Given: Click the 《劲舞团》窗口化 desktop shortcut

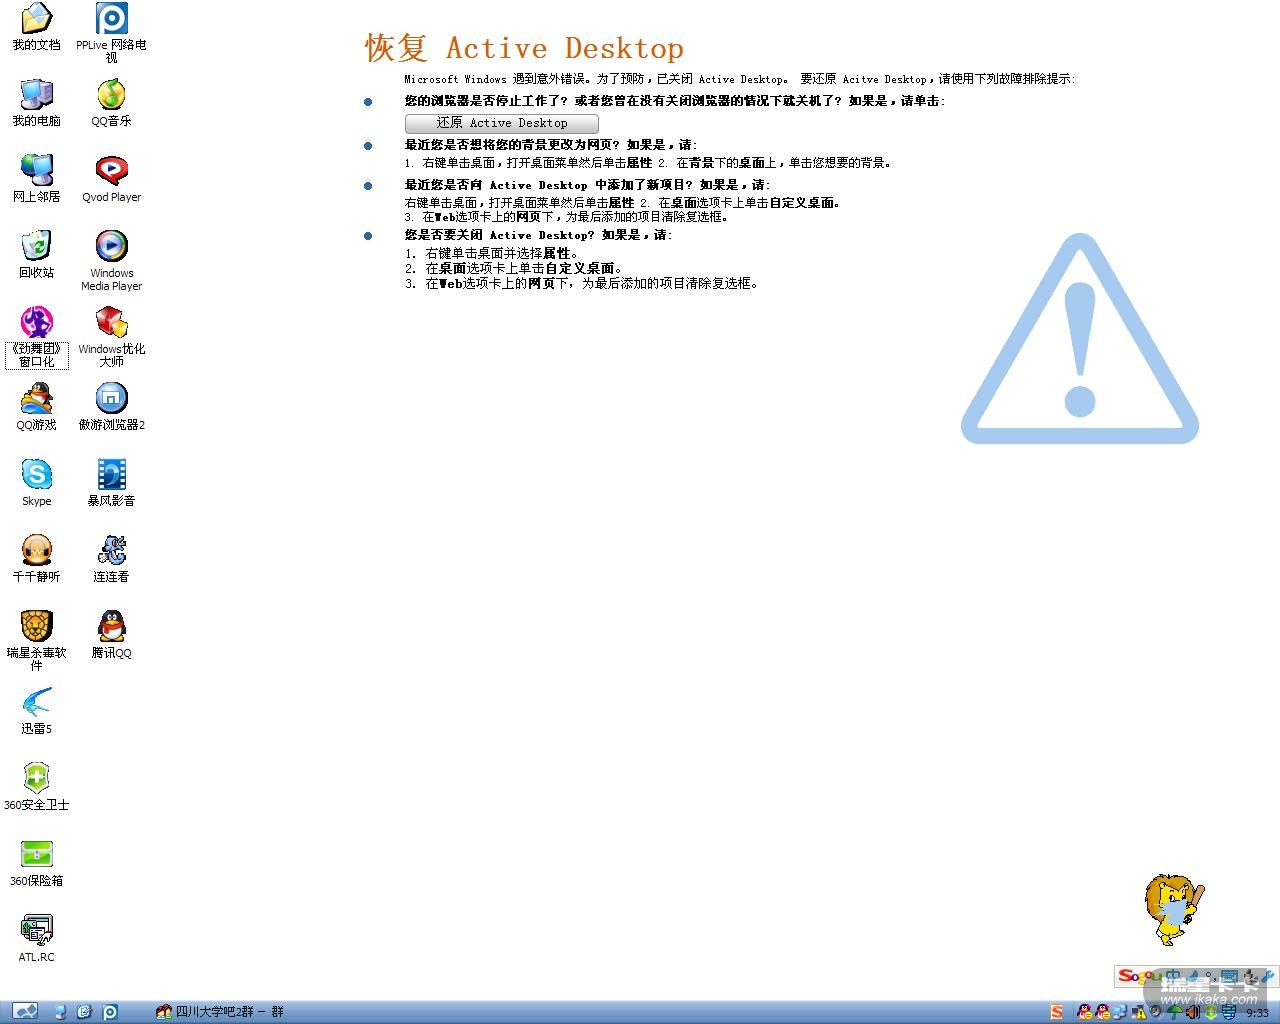Looking at the screenshot, I should coord(36,337).
